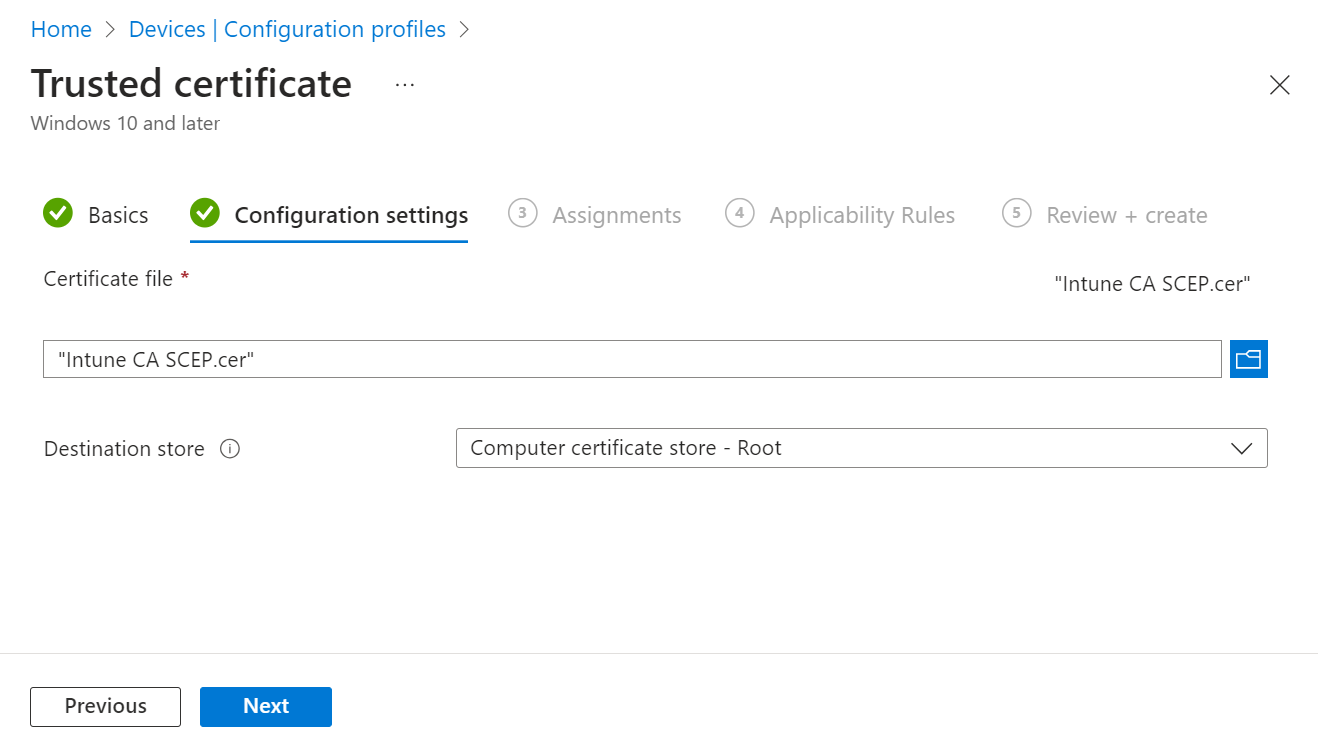Click the step 5 circle icon
This screenshot has height=753, width=1318.
point(1016,213)
